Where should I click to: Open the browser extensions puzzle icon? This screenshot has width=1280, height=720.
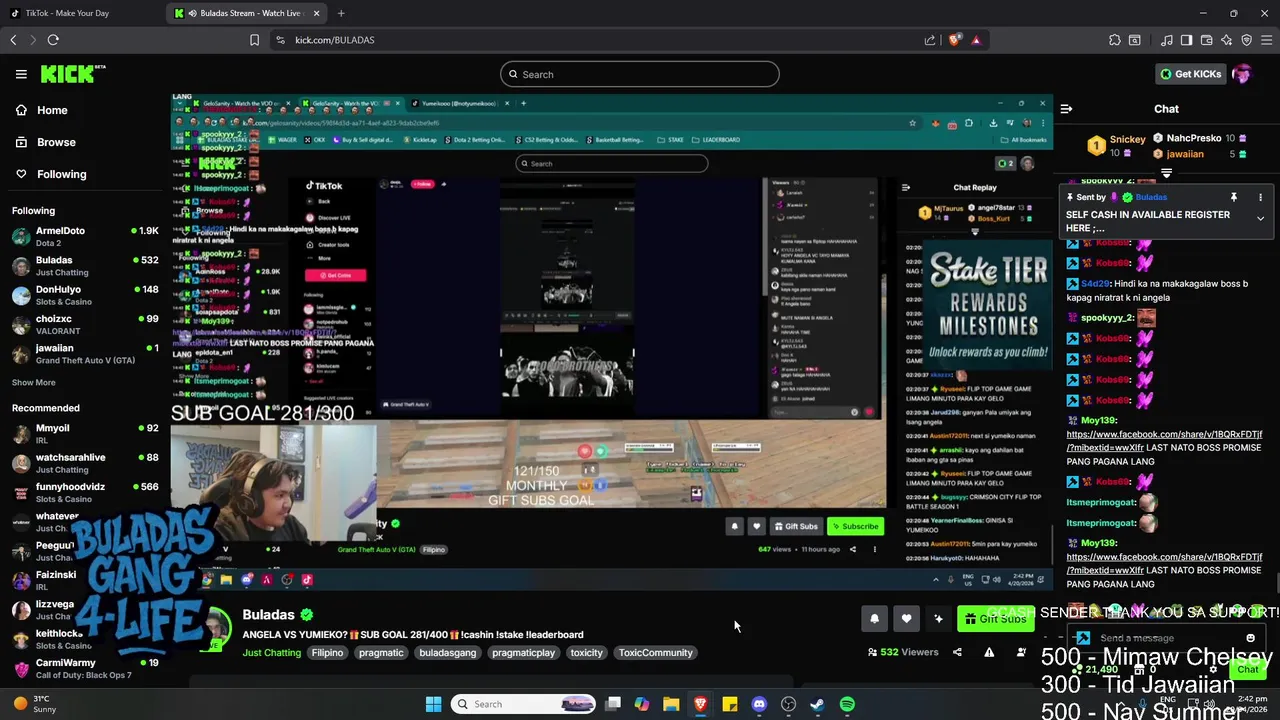tap(1114, 40)
